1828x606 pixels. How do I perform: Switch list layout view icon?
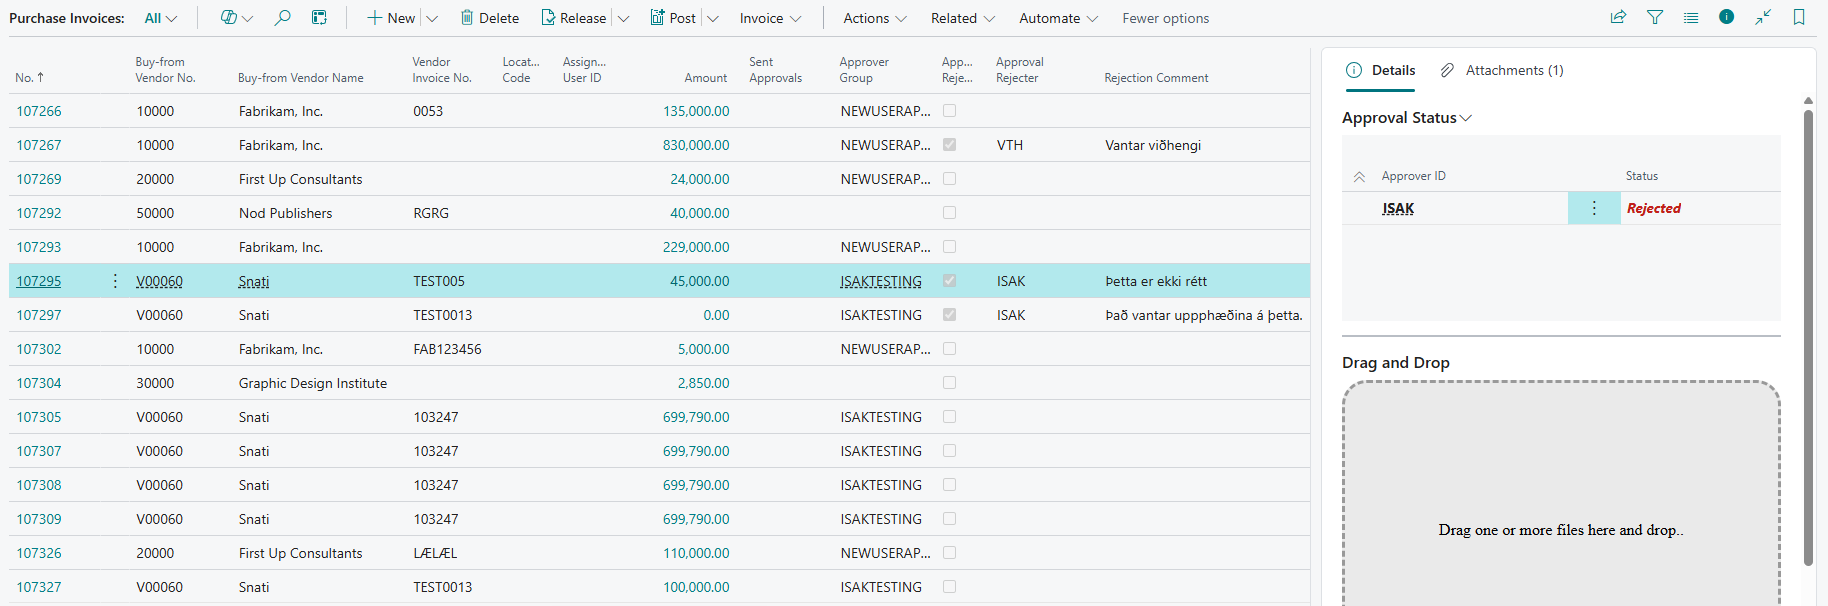(1691, 17)
